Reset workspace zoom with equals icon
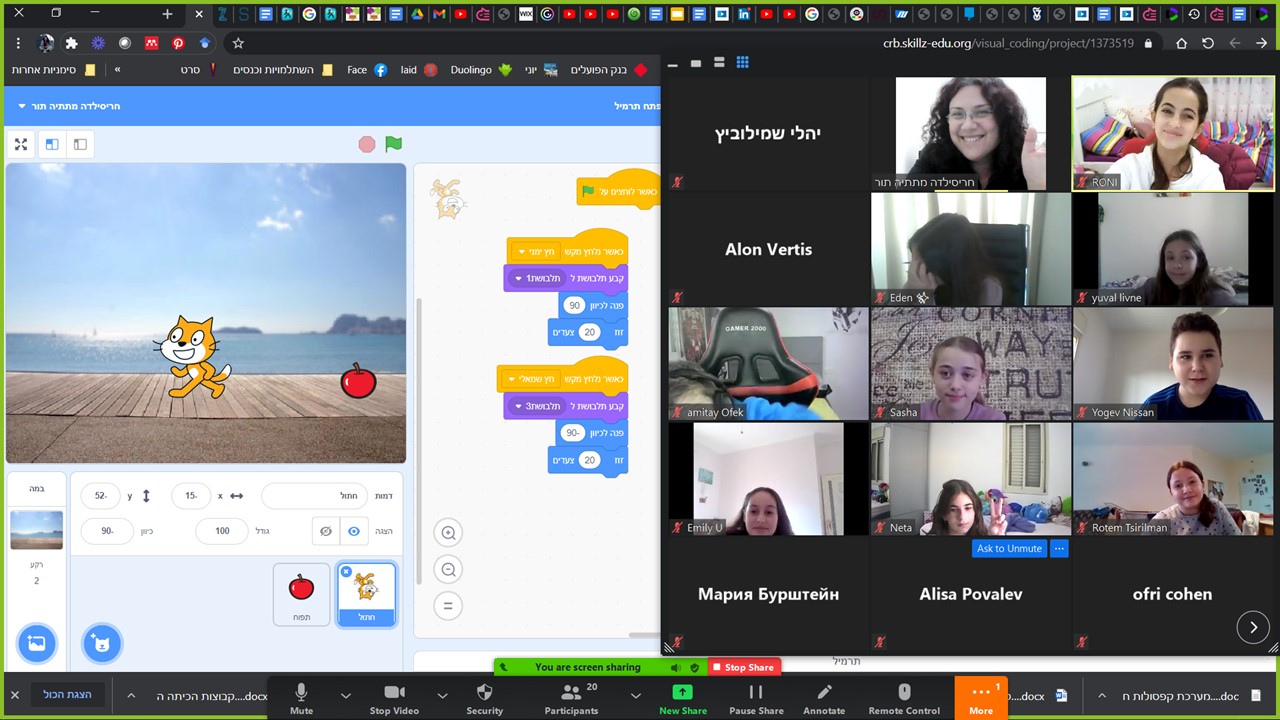 448,605
